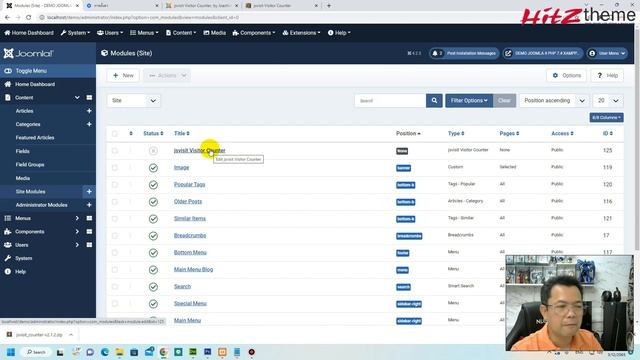Select the Older Posts checkbox
Image resolution: width=640 pixels, height=360 pixels.
pos(115,202)
